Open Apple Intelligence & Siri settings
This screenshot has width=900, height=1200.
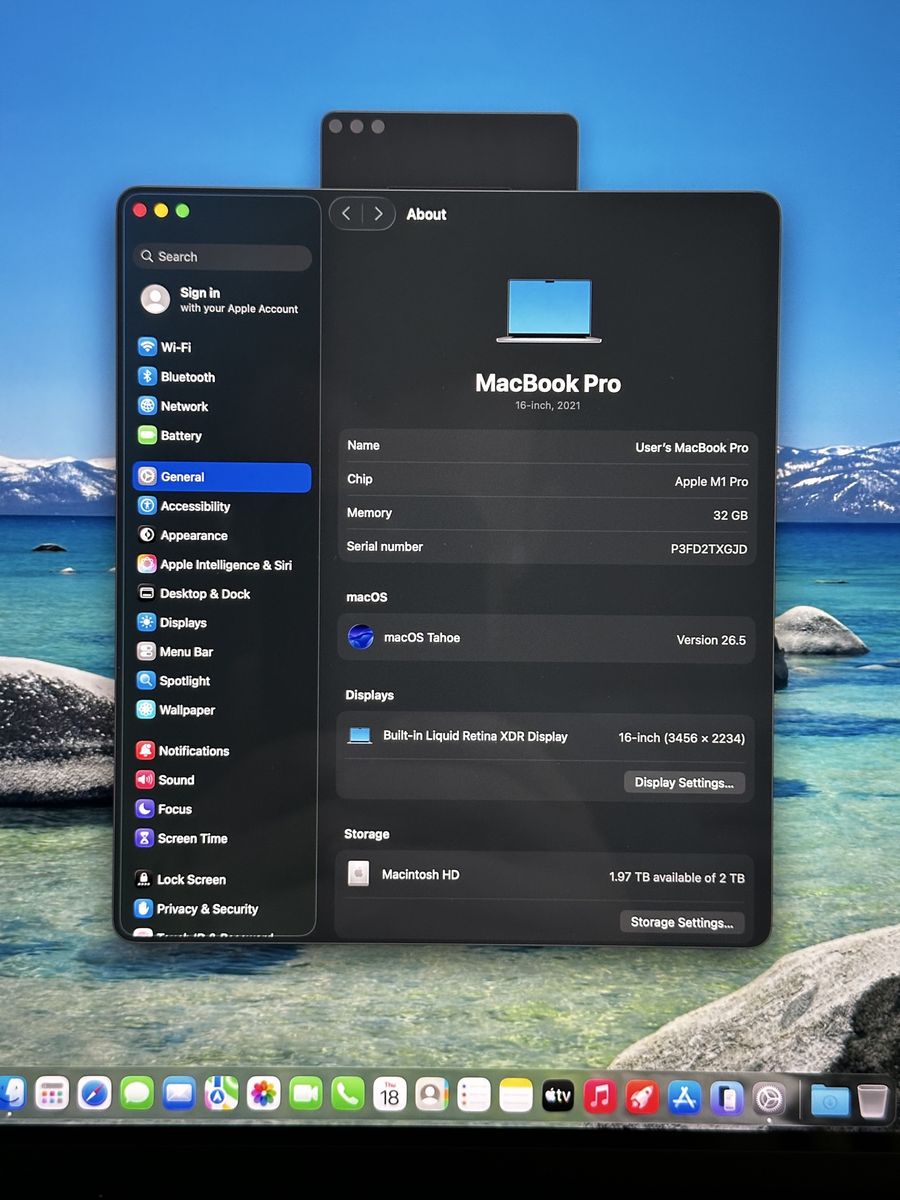tap(223, 564)
